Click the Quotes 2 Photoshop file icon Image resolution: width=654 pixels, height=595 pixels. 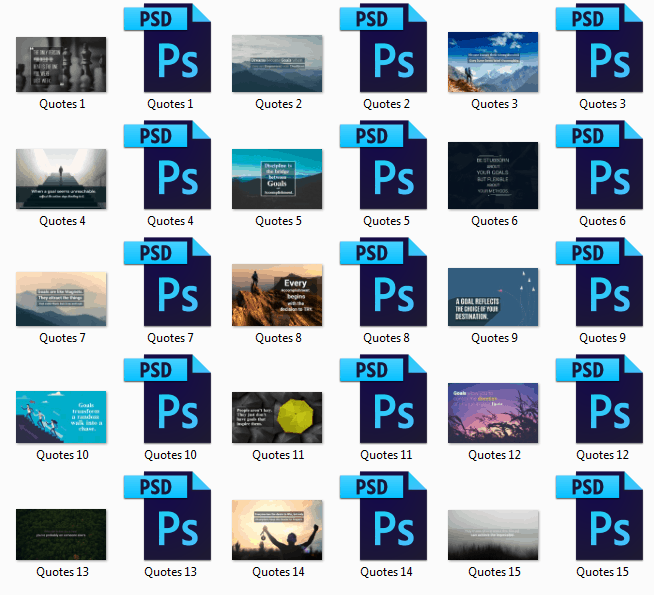tap(386, 49)
